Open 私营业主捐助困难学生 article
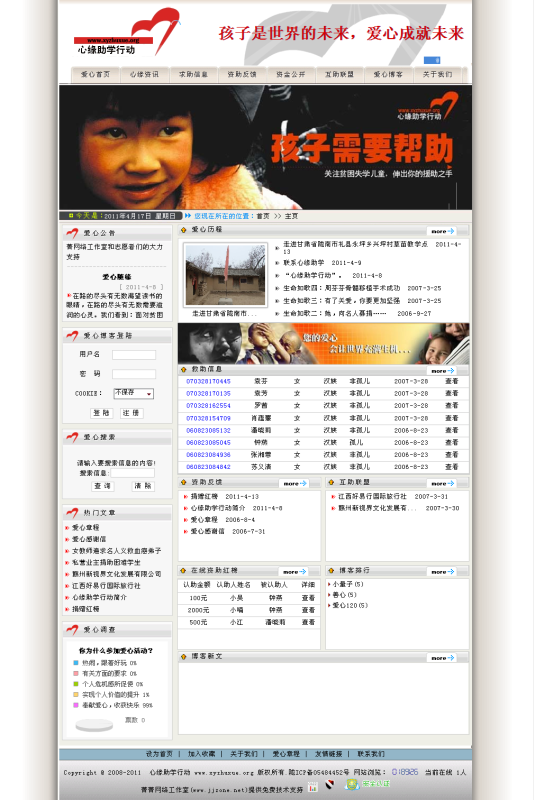 [x=106, y=562]
